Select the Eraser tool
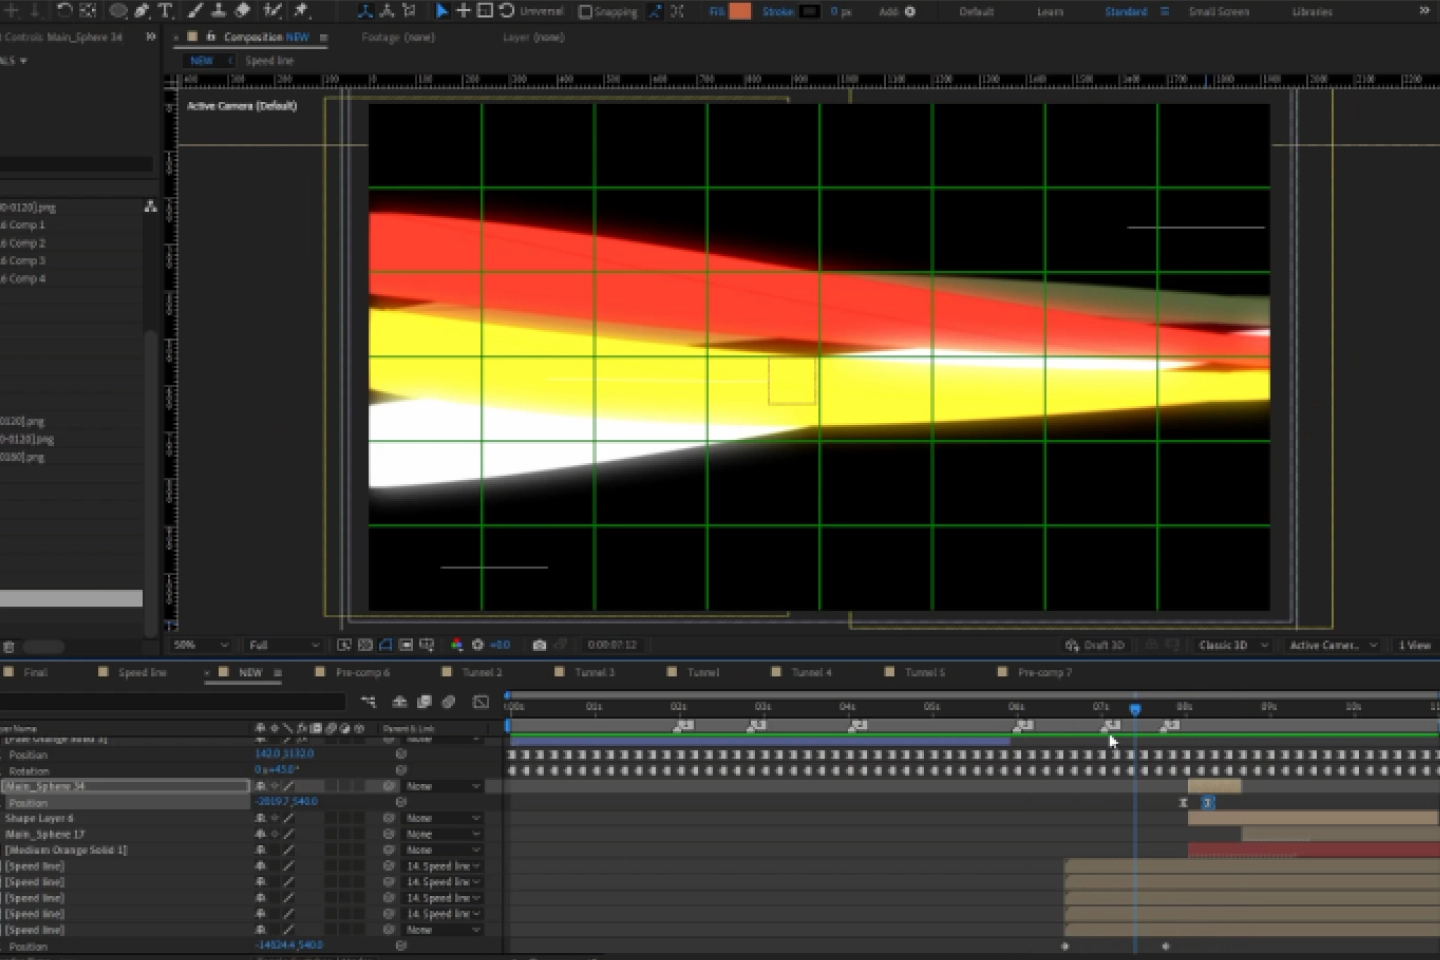 [243, 11]
